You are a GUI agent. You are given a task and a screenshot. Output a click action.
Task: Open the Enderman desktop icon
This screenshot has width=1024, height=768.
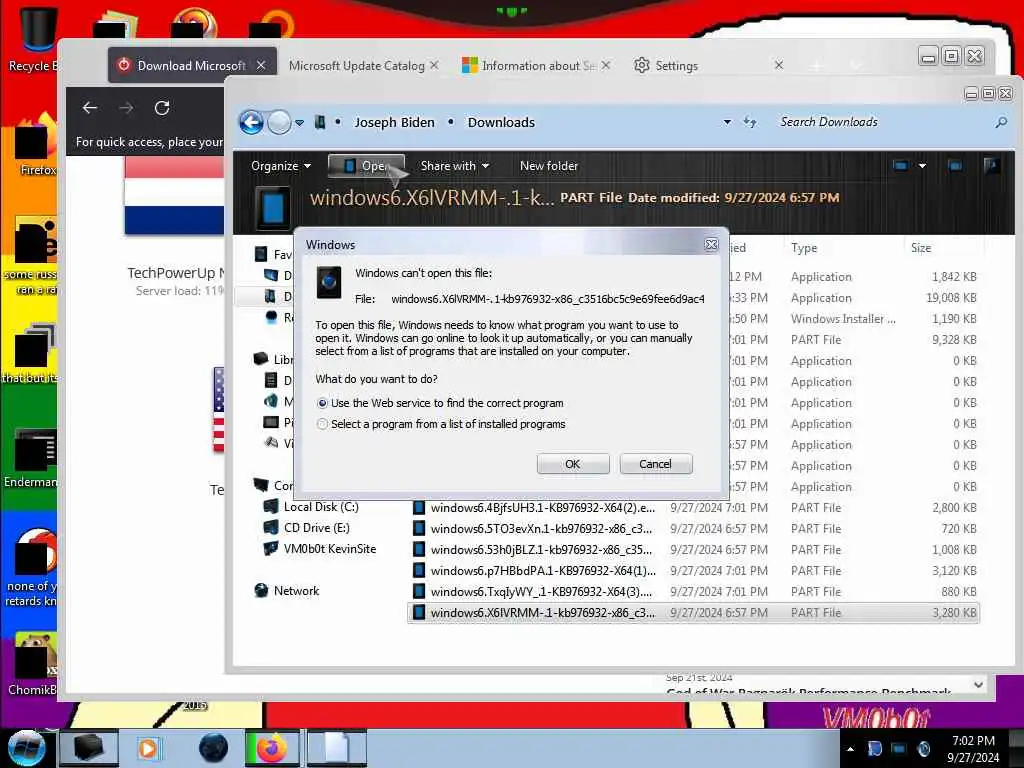point(31,457)
